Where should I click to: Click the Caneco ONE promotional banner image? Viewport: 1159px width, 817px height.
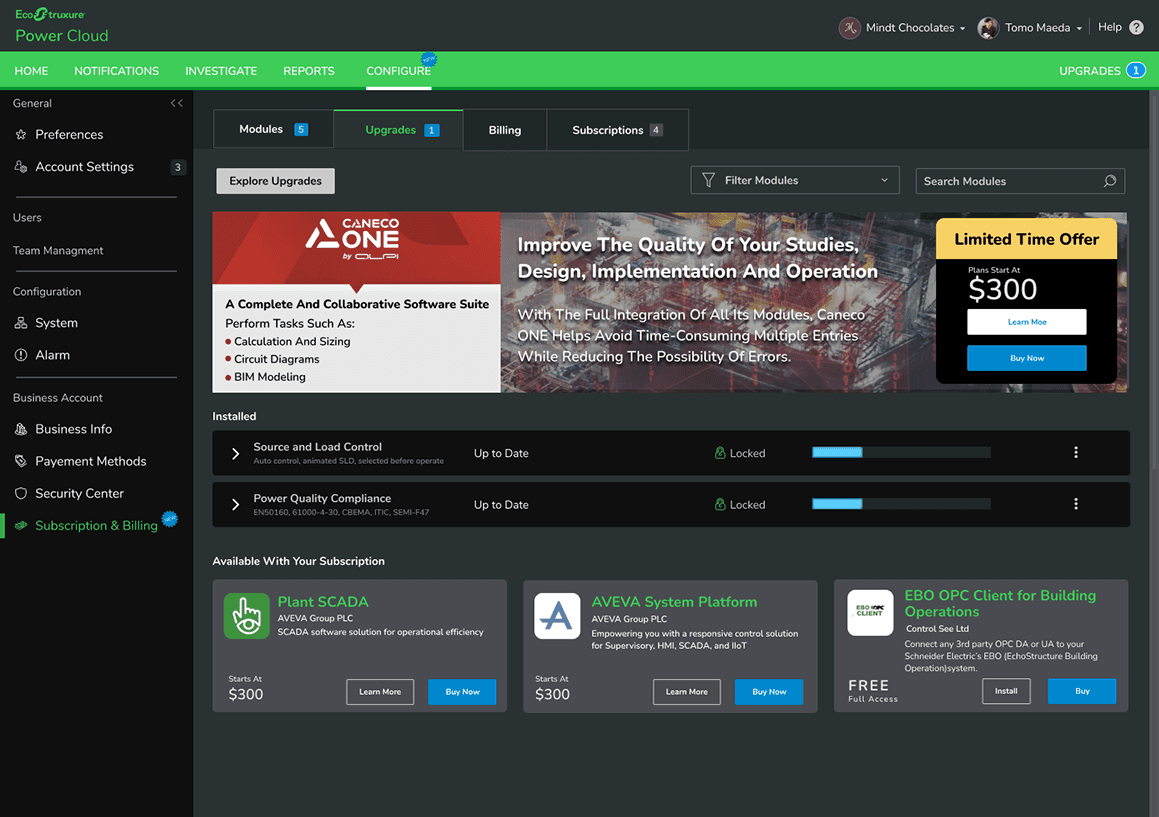[670, 302]
